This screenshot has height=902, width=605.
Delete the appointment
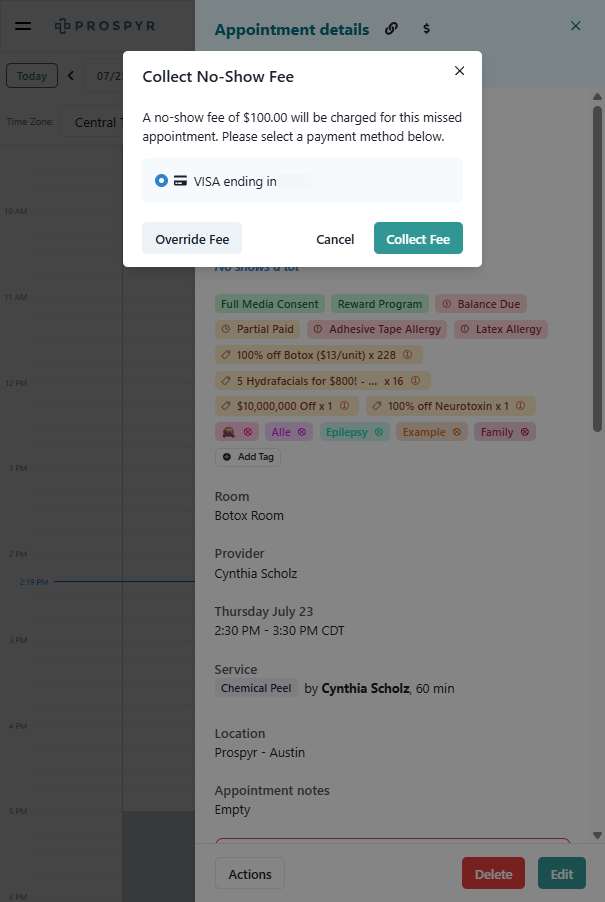(x=493, y=874)
